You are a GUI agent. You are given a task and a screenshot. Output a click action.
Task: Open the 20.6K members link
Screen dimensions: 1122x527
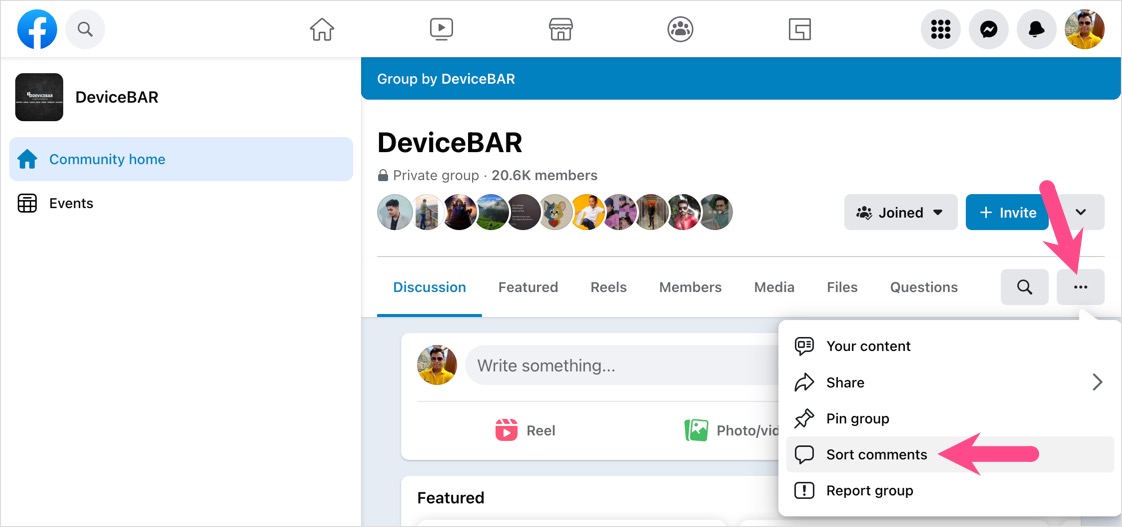(x=544, y=175)
